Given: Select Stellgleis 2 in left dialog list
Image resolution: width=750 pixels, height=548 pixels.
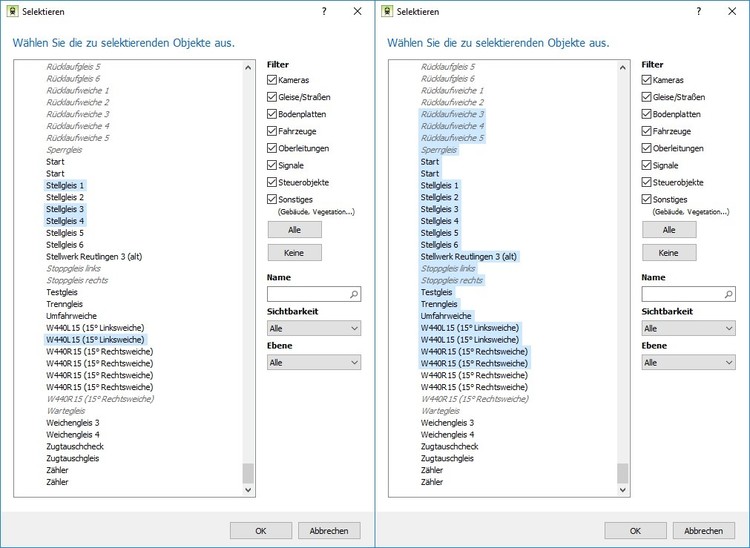Looking at the screenshot, I should (x=65, y=197).
